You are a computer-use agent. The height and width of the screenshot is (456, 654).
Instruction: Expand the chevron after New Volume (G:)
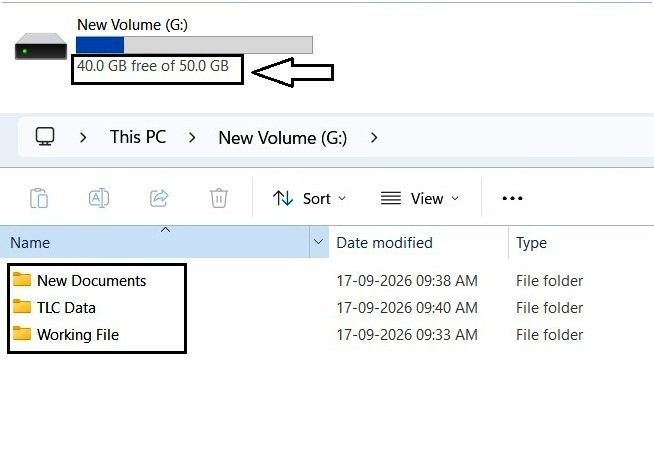point(374,137)
